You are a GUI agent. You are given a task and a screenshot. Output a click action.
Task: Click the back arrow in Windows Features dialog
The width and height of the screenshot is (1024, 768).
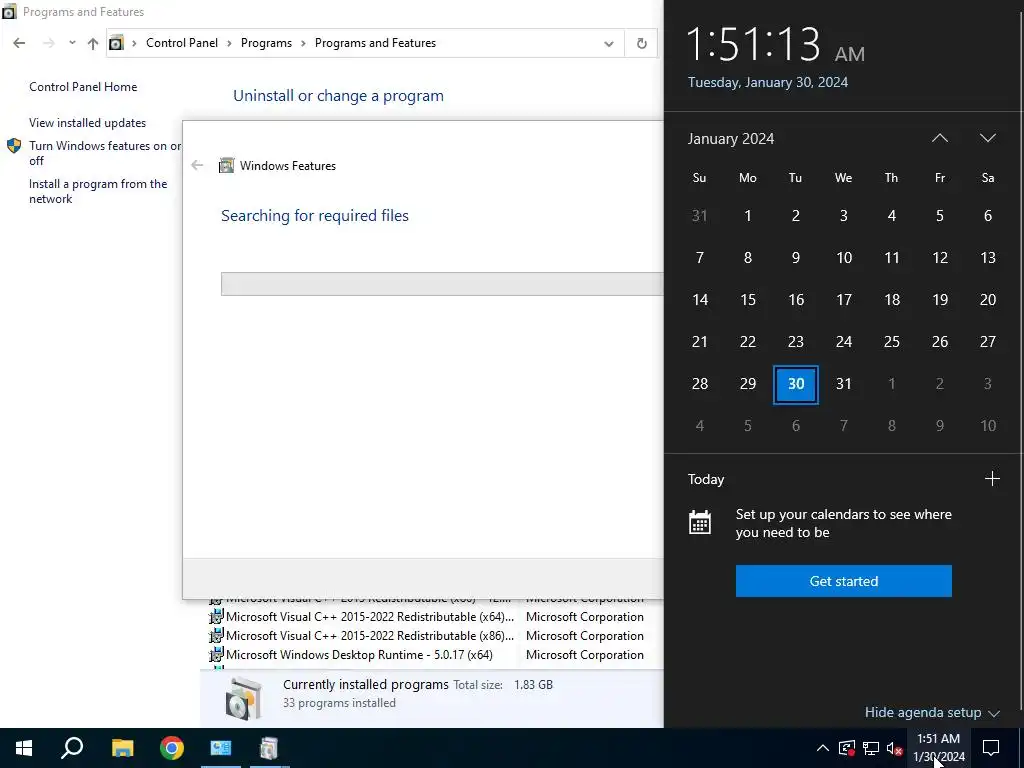(197, 165)
